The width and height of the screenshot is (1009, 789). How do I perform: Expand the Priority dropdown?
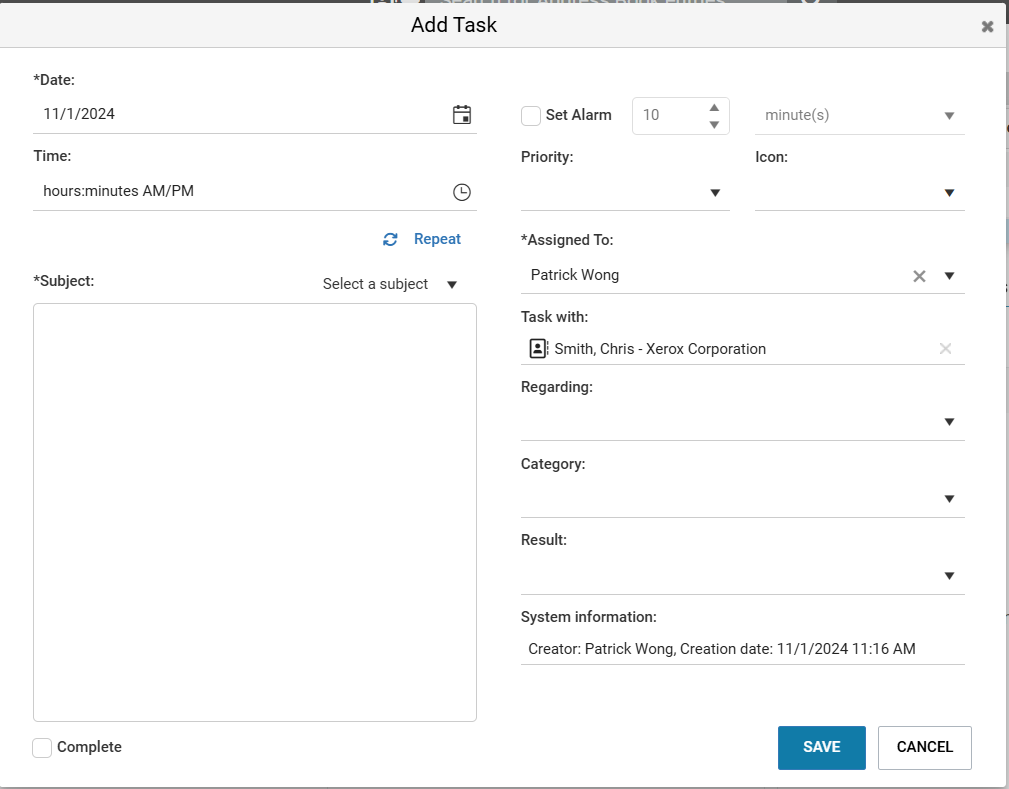tap(714, 193)
